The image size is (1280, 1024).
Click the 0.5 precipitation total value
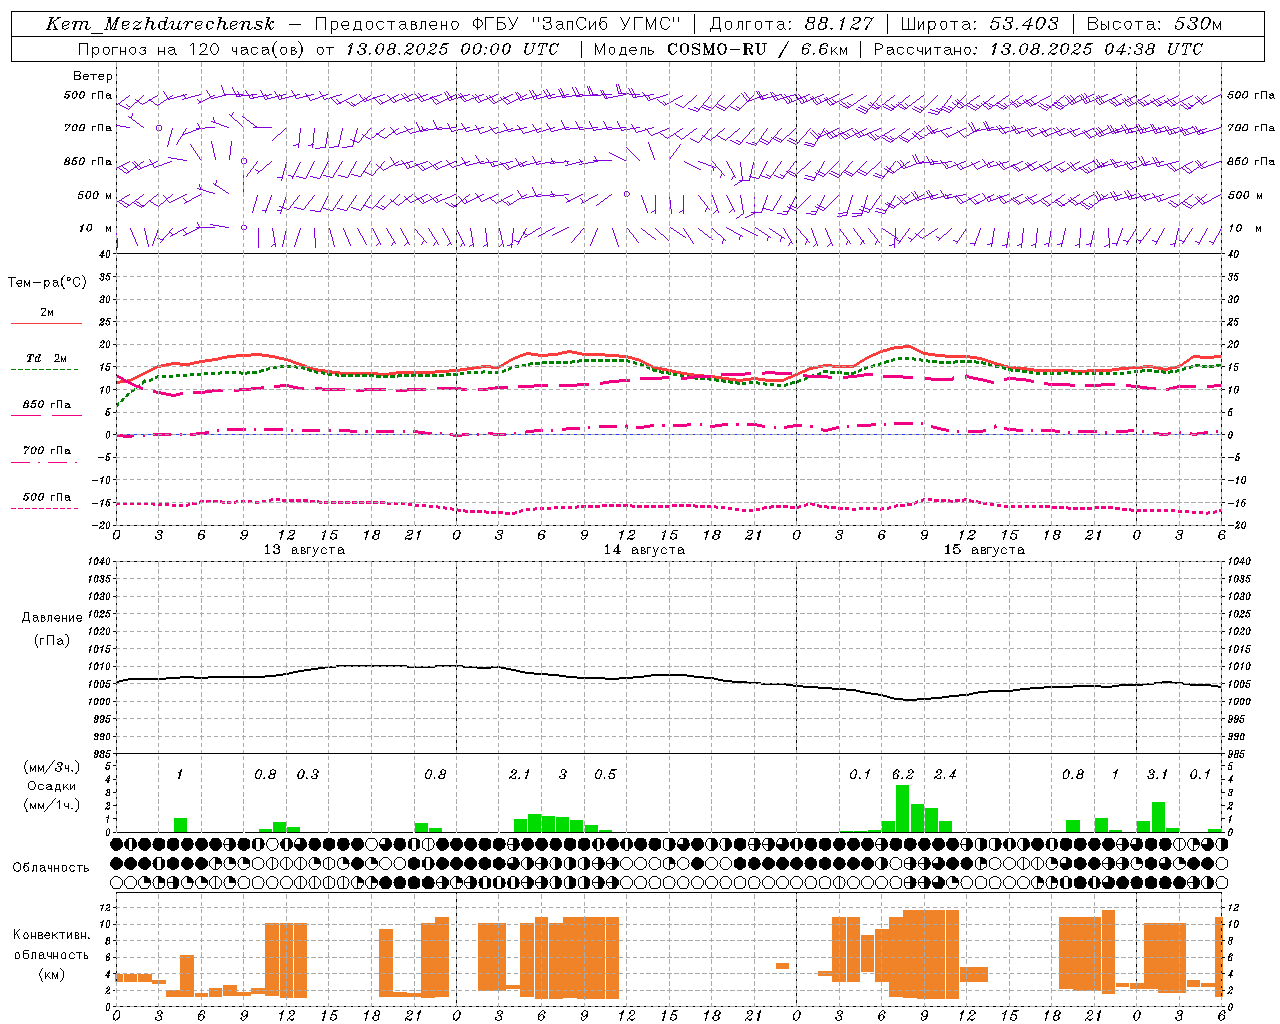[x=605, y=774]
